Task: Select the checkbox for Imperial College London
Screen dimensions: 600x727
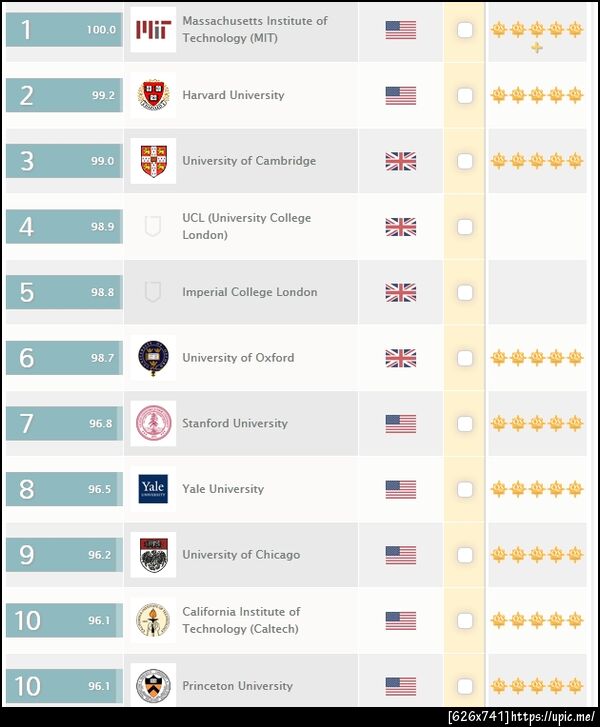Action: (465, 292)
